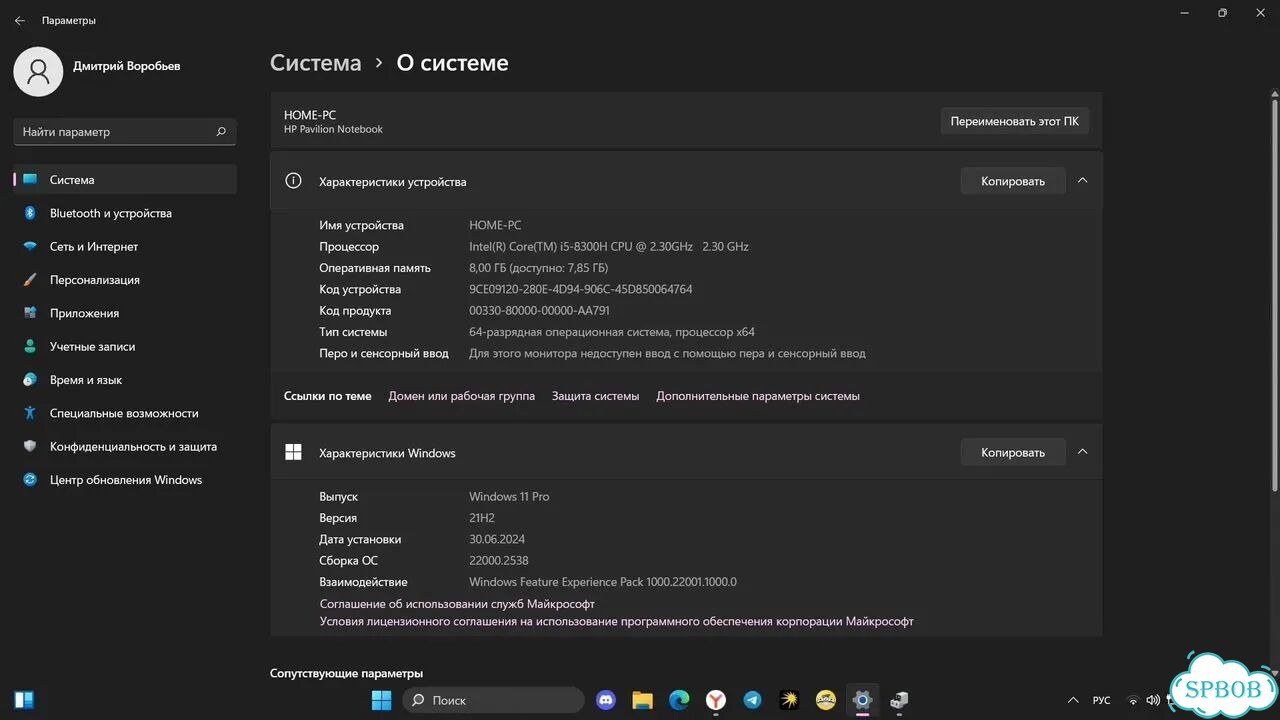1280x720 pixels.
Task: Open the volume speaker tray icon
Action: 1153,700
